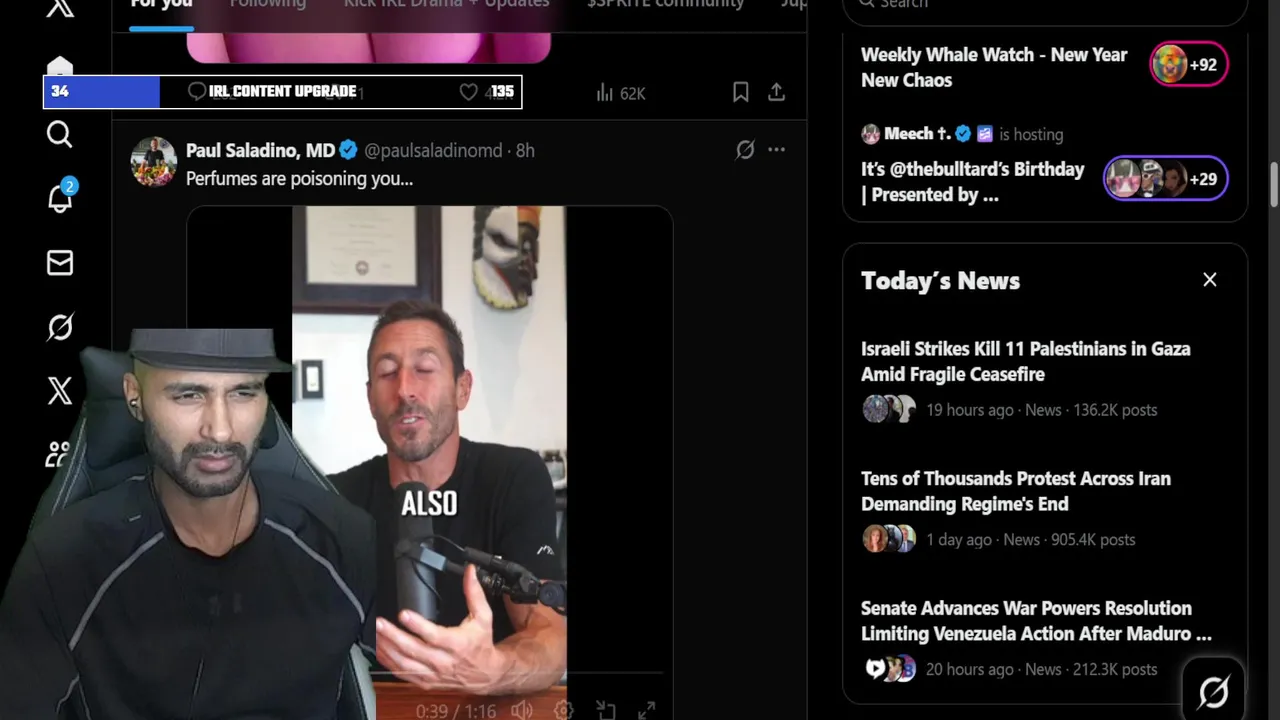Join the Weekly Whale Watch space
Viewport: 1280px width, 720px height.
tap(1189, 65)
